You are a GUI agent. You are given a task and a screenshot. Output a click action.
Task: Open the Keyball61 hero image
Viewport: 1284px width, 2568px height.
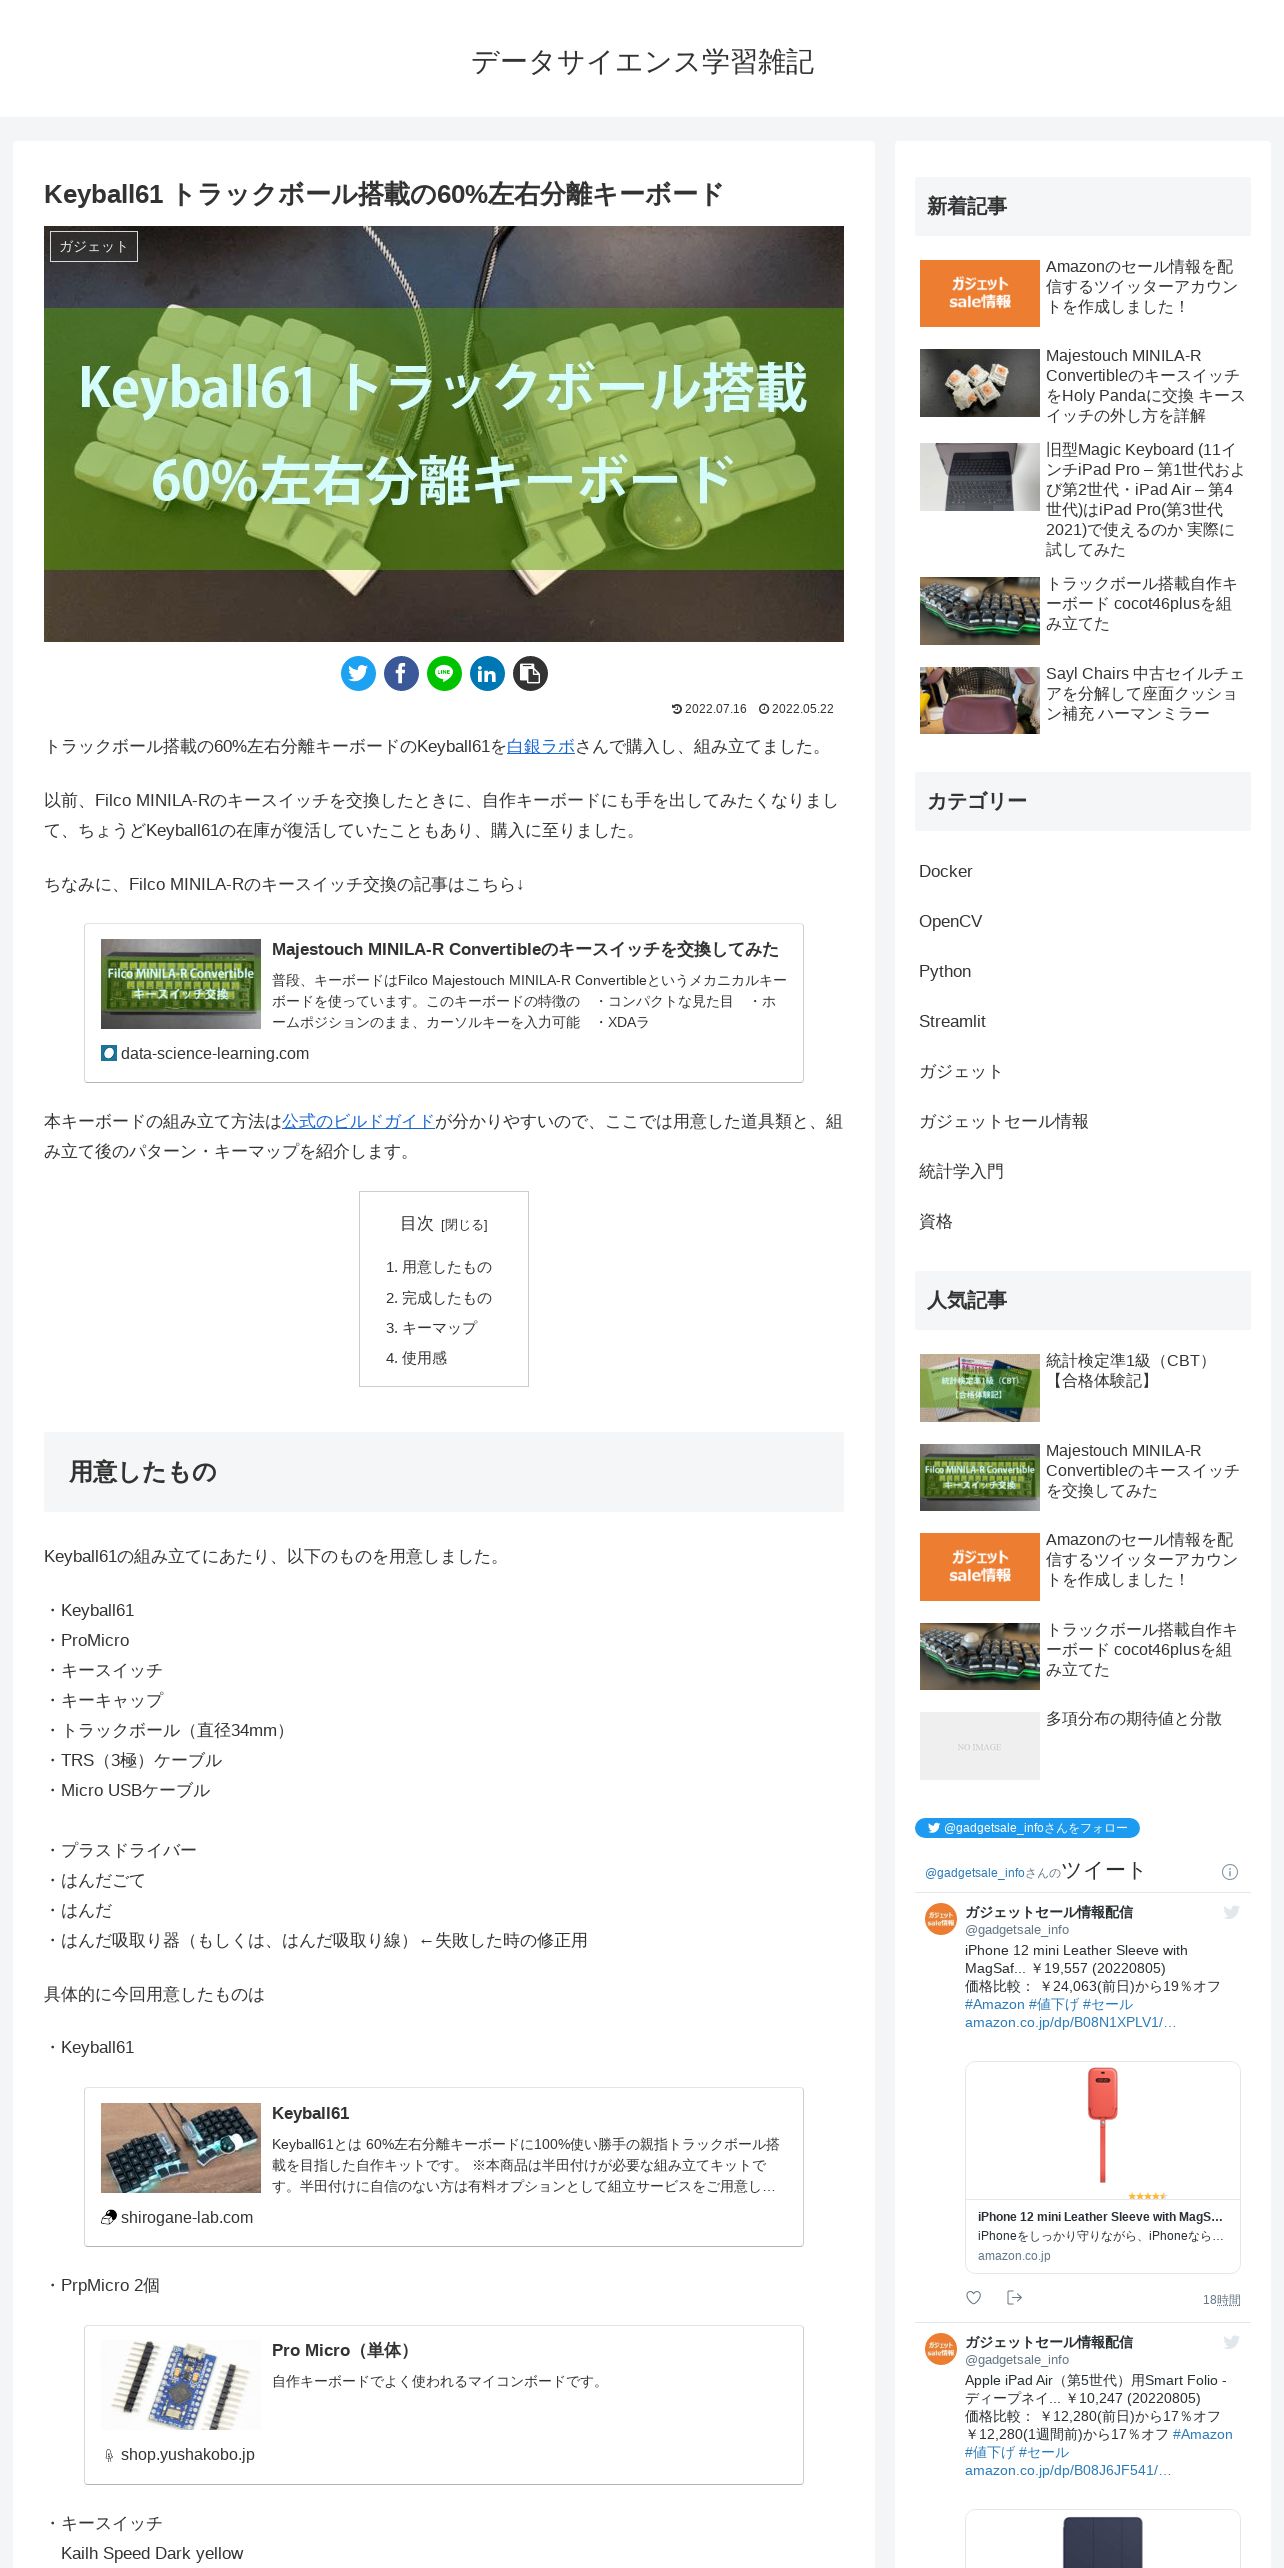pyautogui.click(x=444, y=434)
